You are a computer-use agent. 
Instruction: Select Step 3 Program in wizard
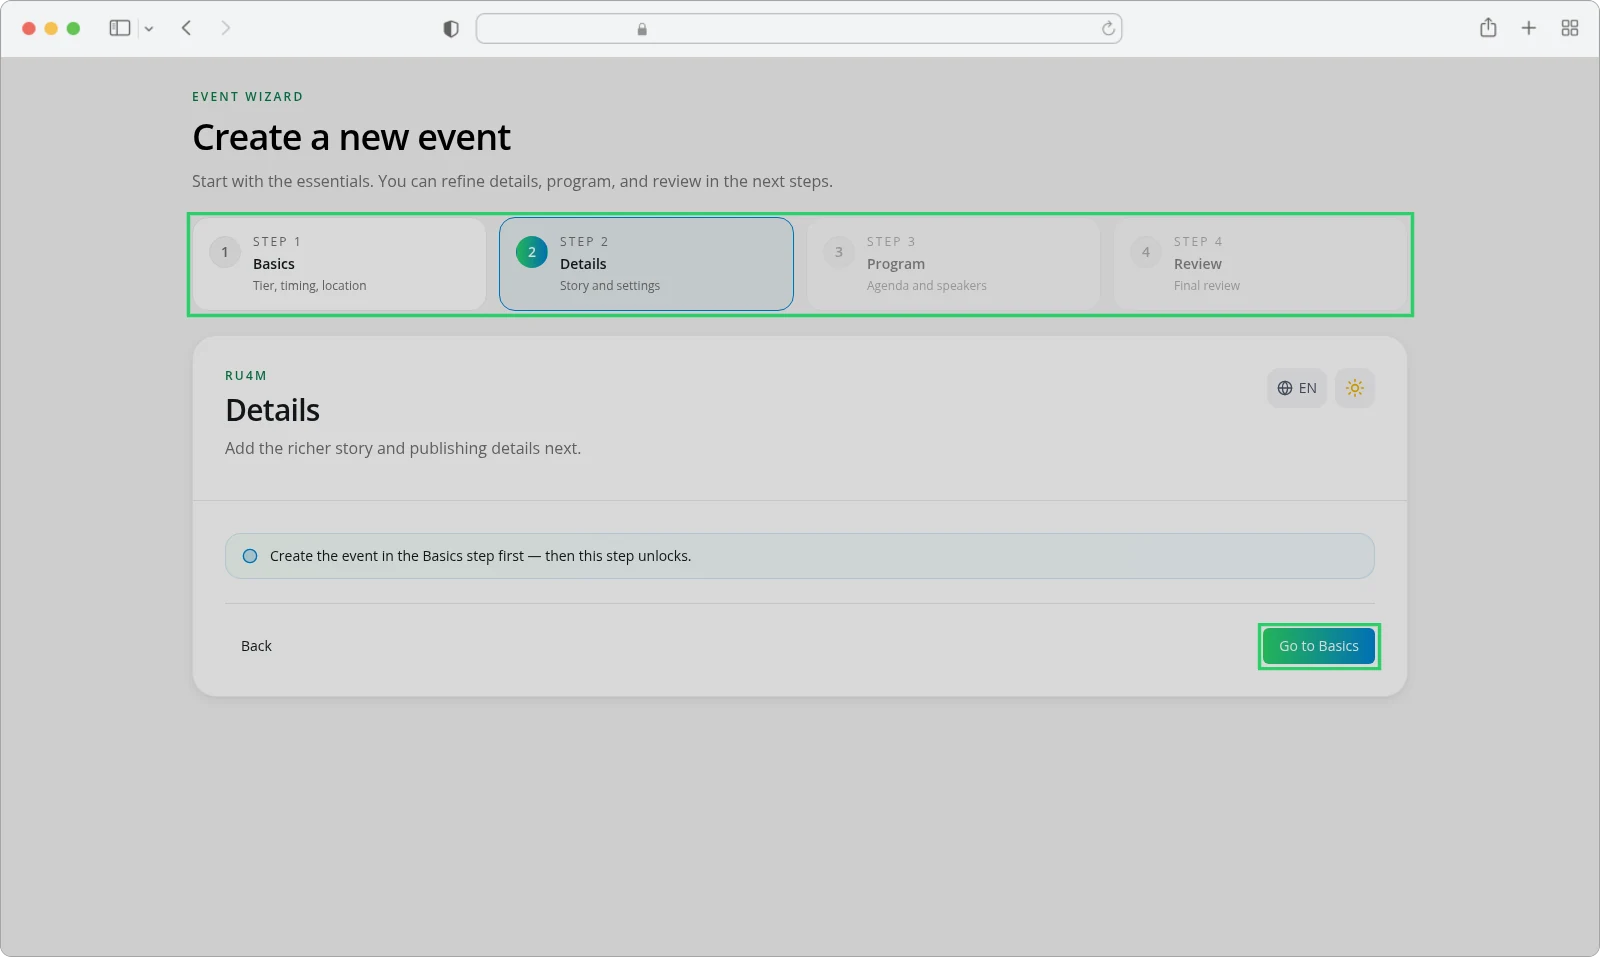tap(953, 264)
